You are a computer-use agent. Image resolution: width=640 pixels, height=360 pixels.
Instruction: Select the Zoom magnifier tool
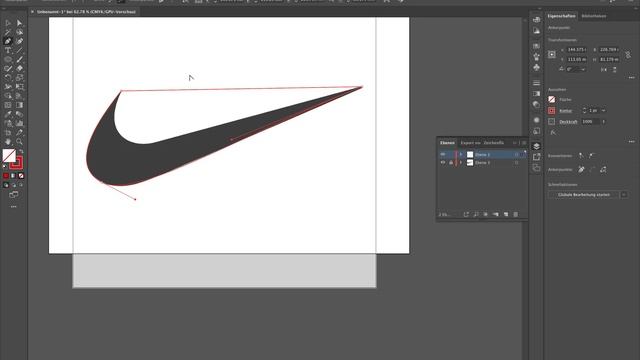point(19,142)
